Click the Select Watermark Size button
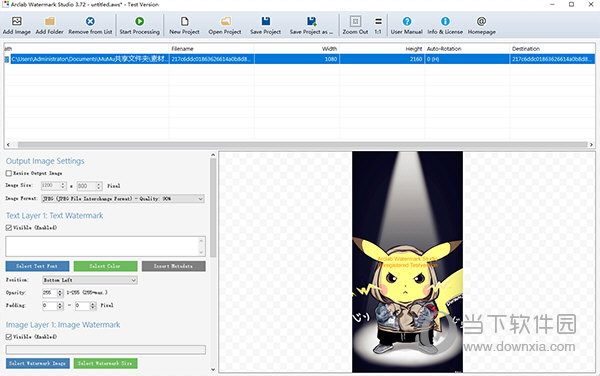The height and width of the screenshot is (376, 600). (105, 363)
